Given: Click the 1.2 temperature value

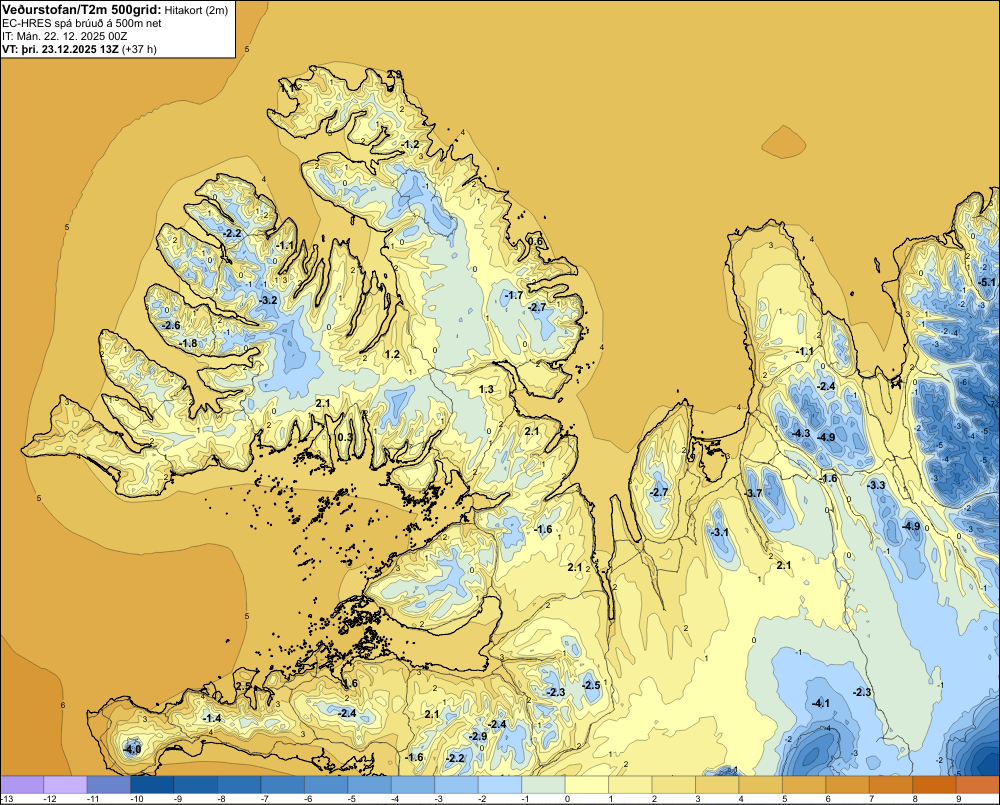Looking at the screenshot, I should [392, 354].
